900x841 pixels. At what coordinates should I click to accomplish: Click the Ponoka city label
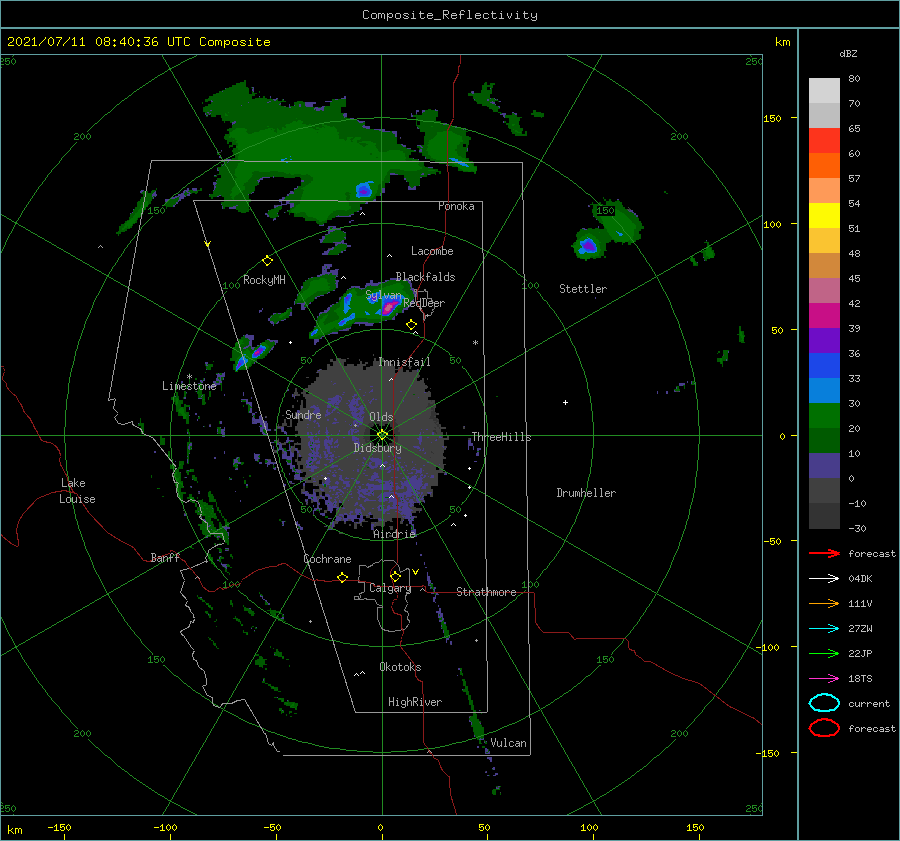tap(456, 206)
